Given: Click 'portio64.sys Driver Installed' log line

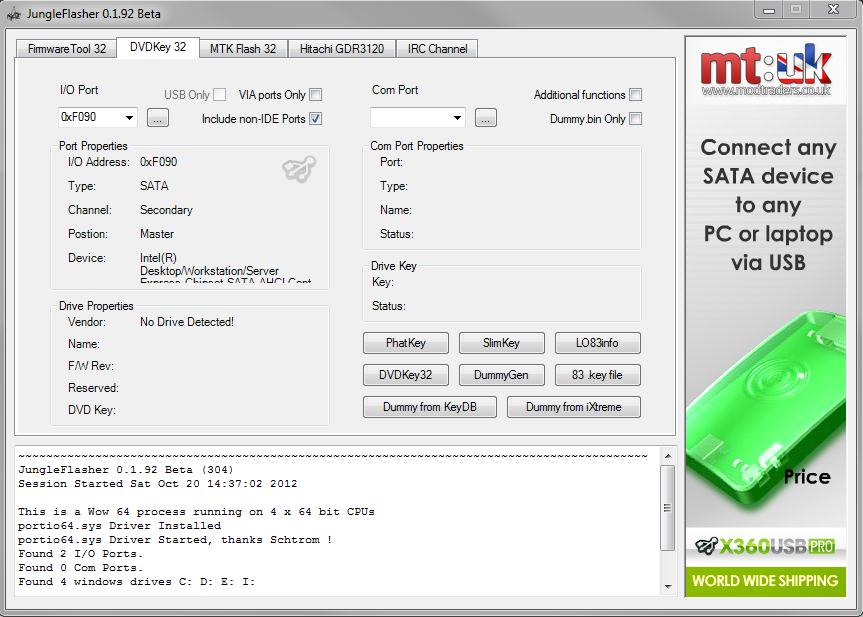Looking at the screenshot, I should pos(119,526).
